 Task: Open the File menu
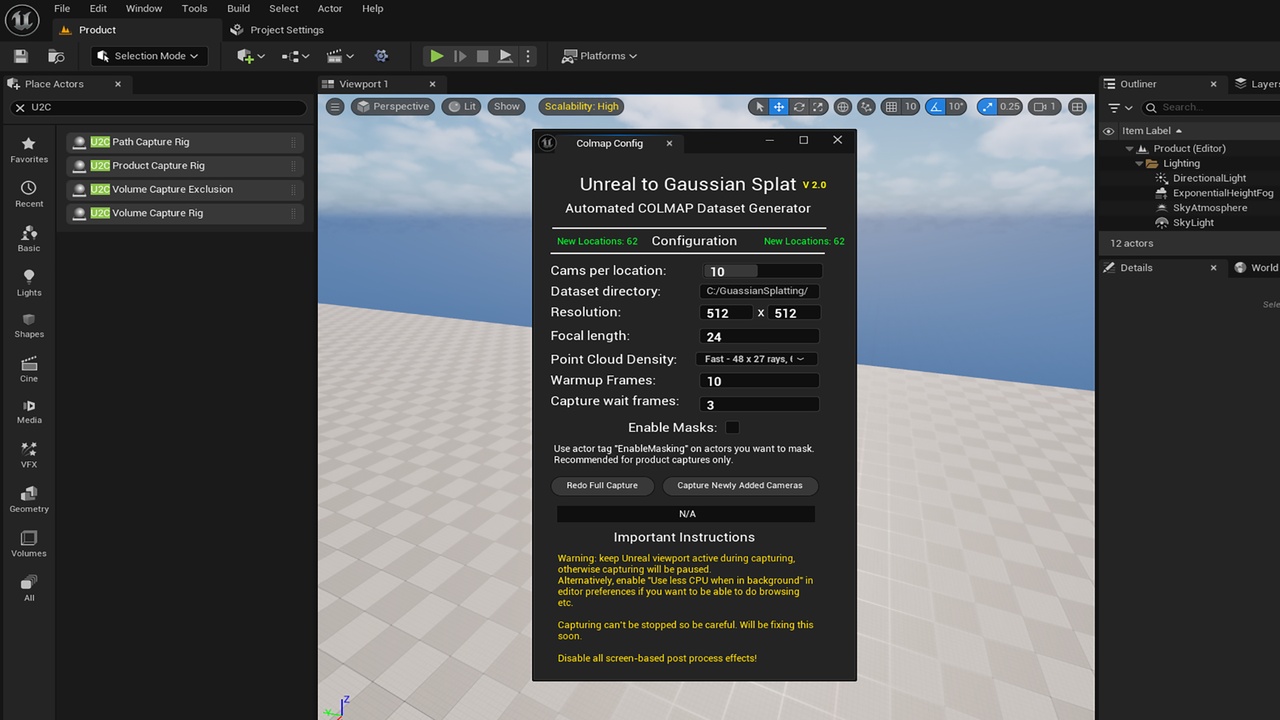[x=62, y=8]
